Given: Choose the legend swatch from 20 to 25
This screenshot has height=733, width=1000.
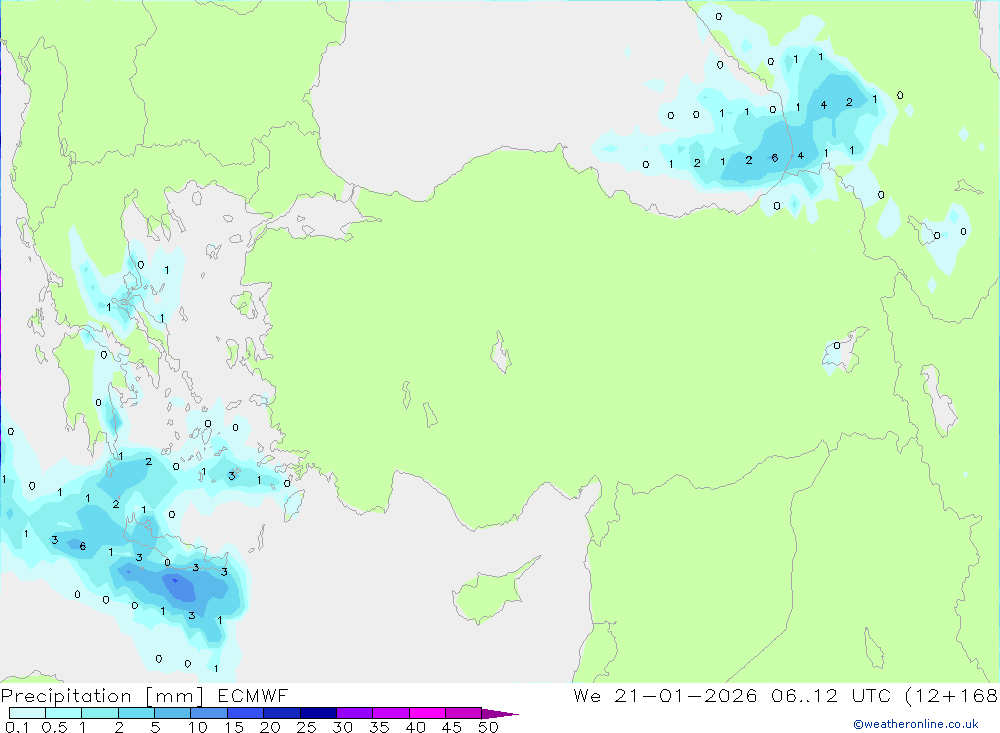Looking at the screenshot, I should point(281,713).
